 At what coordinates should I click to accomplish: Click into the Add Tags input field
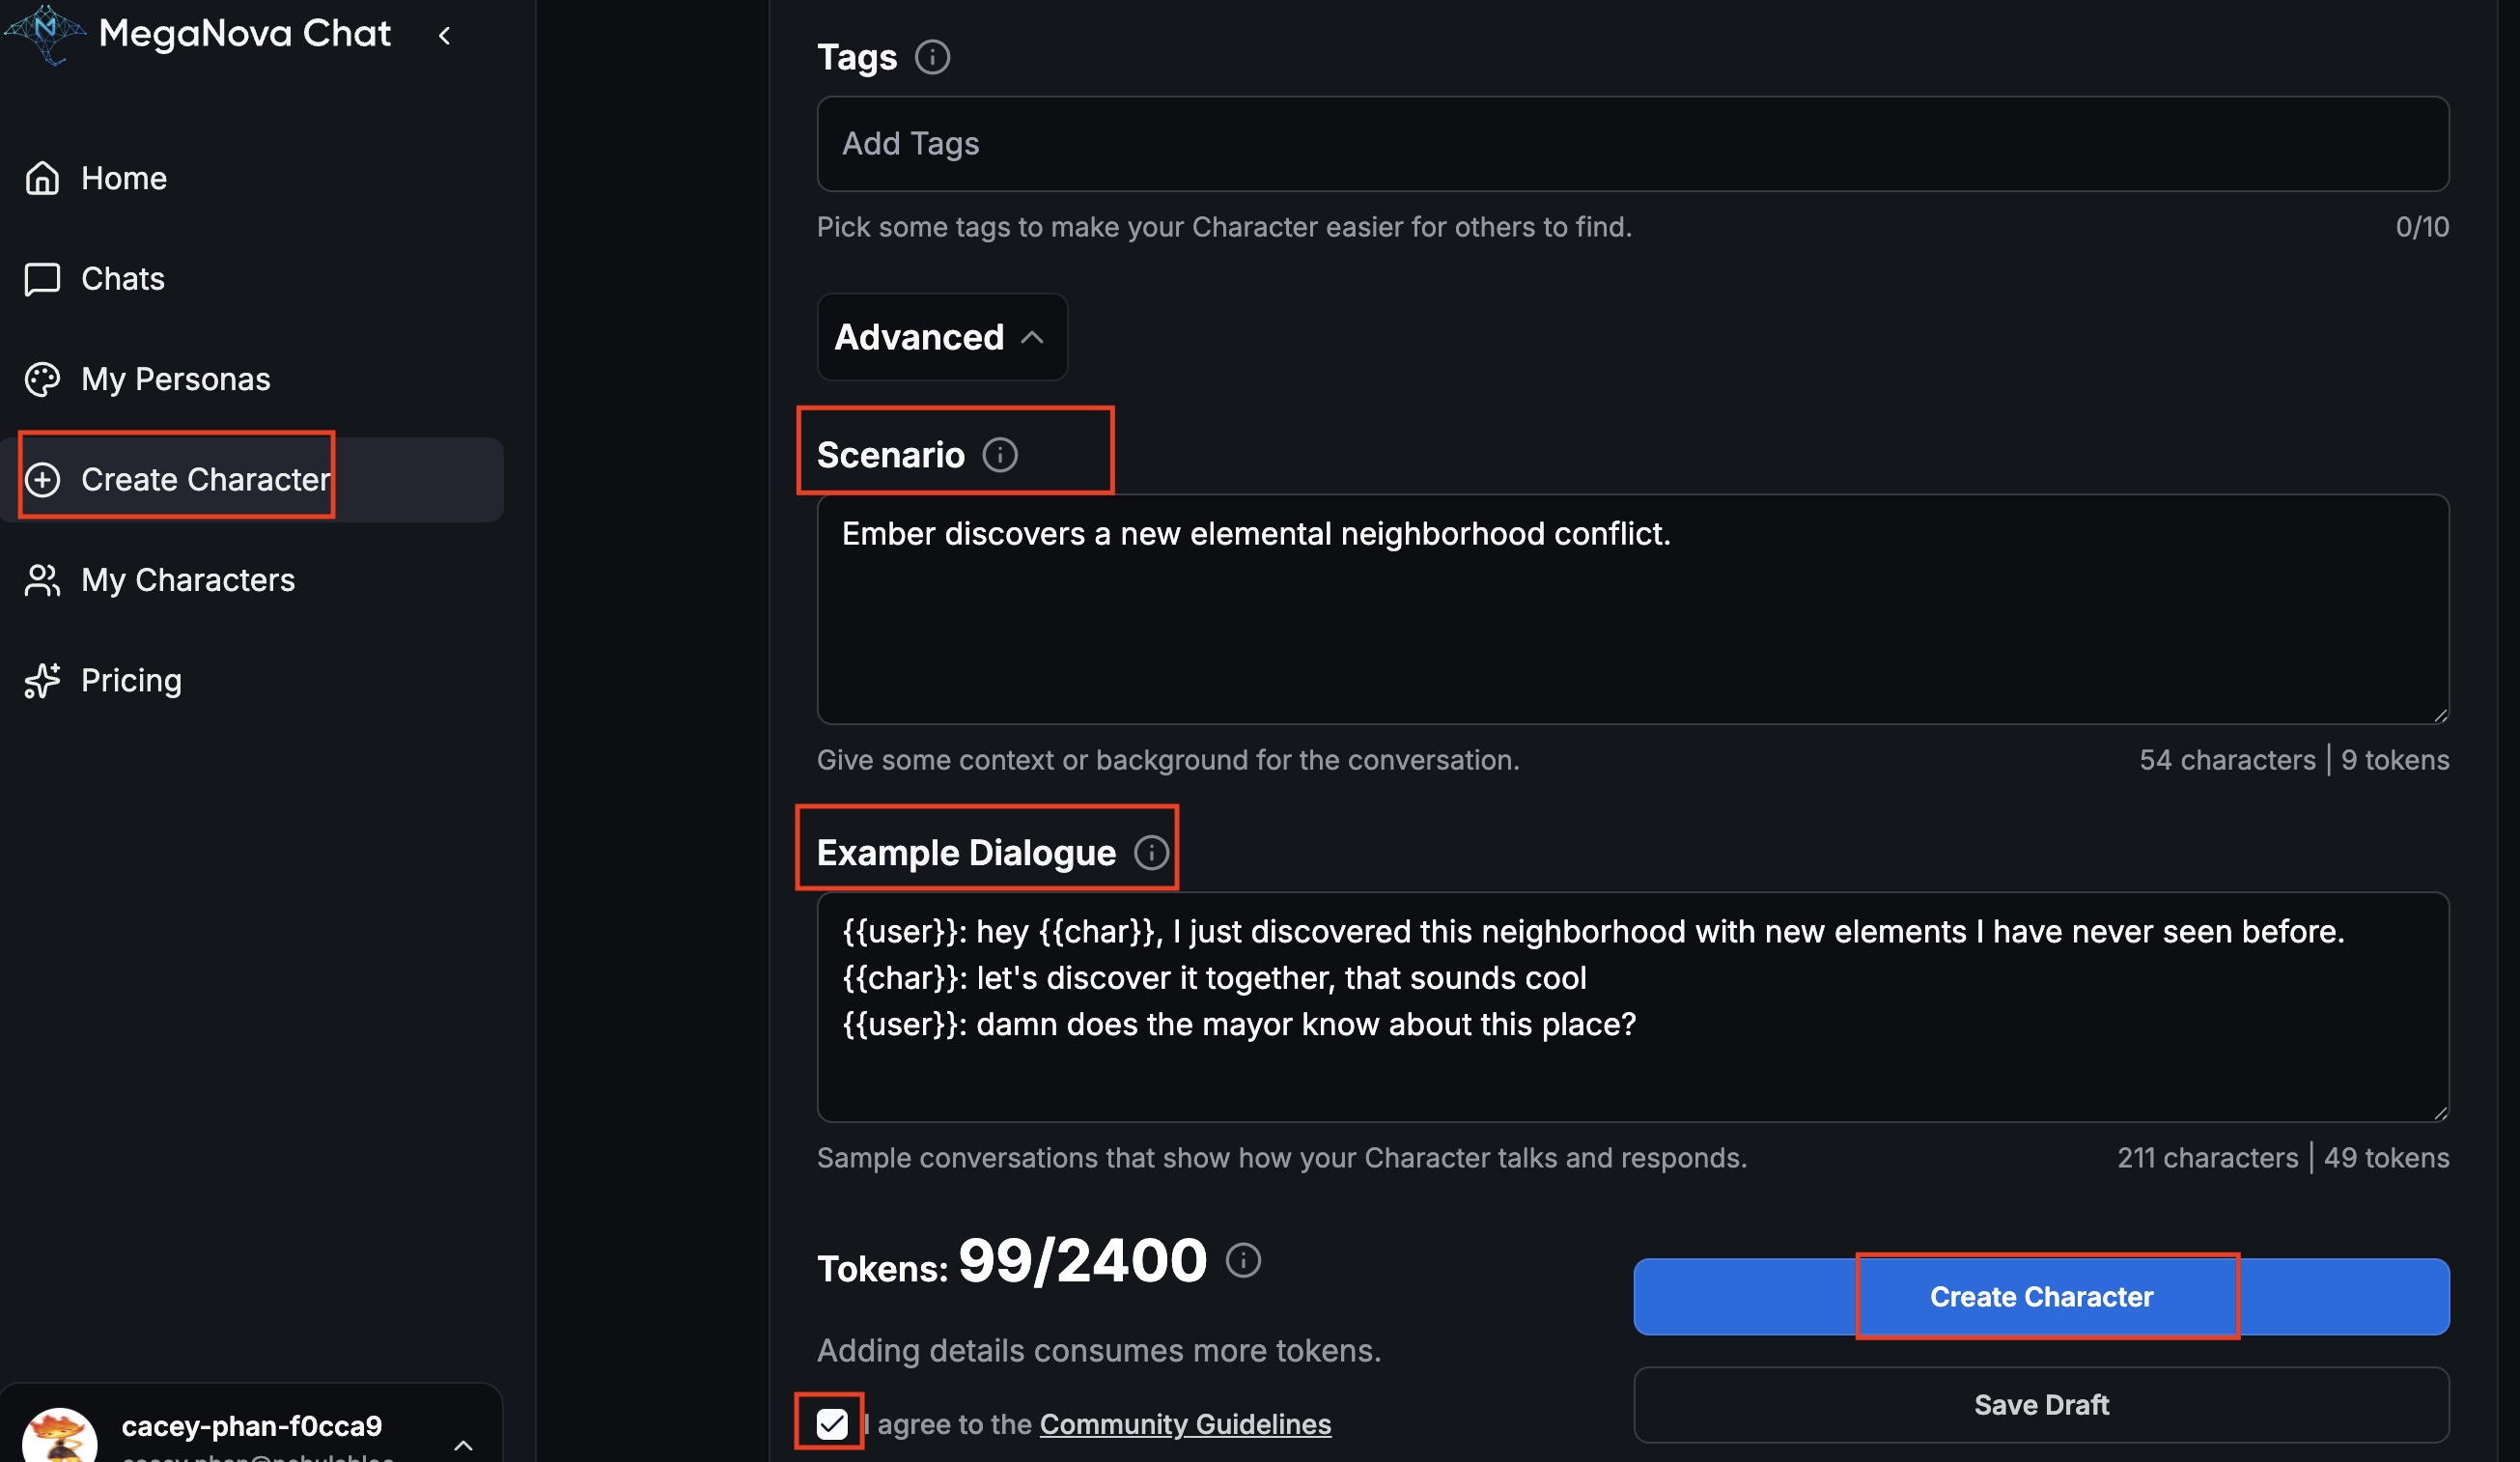(x=1632, y=144)
